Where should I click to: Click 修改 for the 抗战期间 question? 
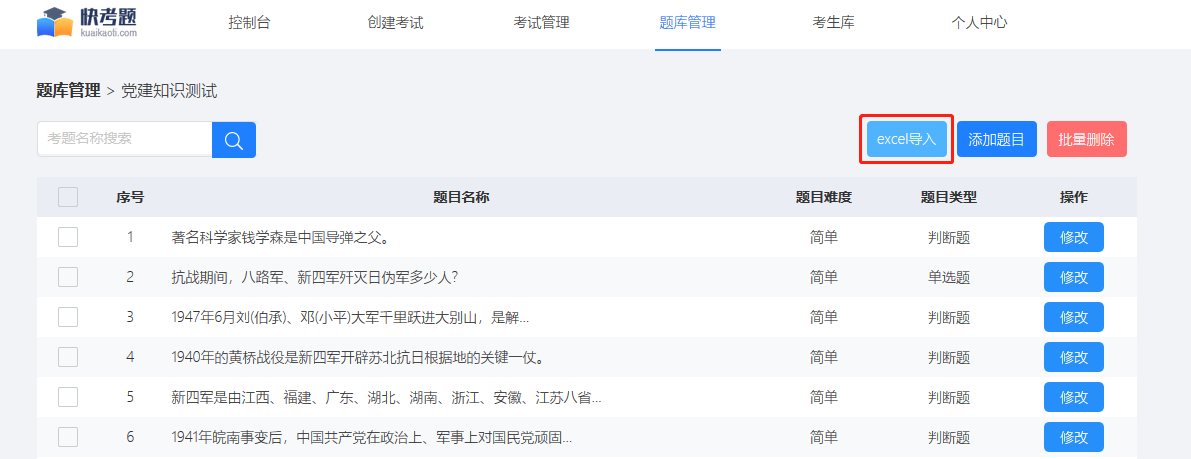click(1074, 277)
